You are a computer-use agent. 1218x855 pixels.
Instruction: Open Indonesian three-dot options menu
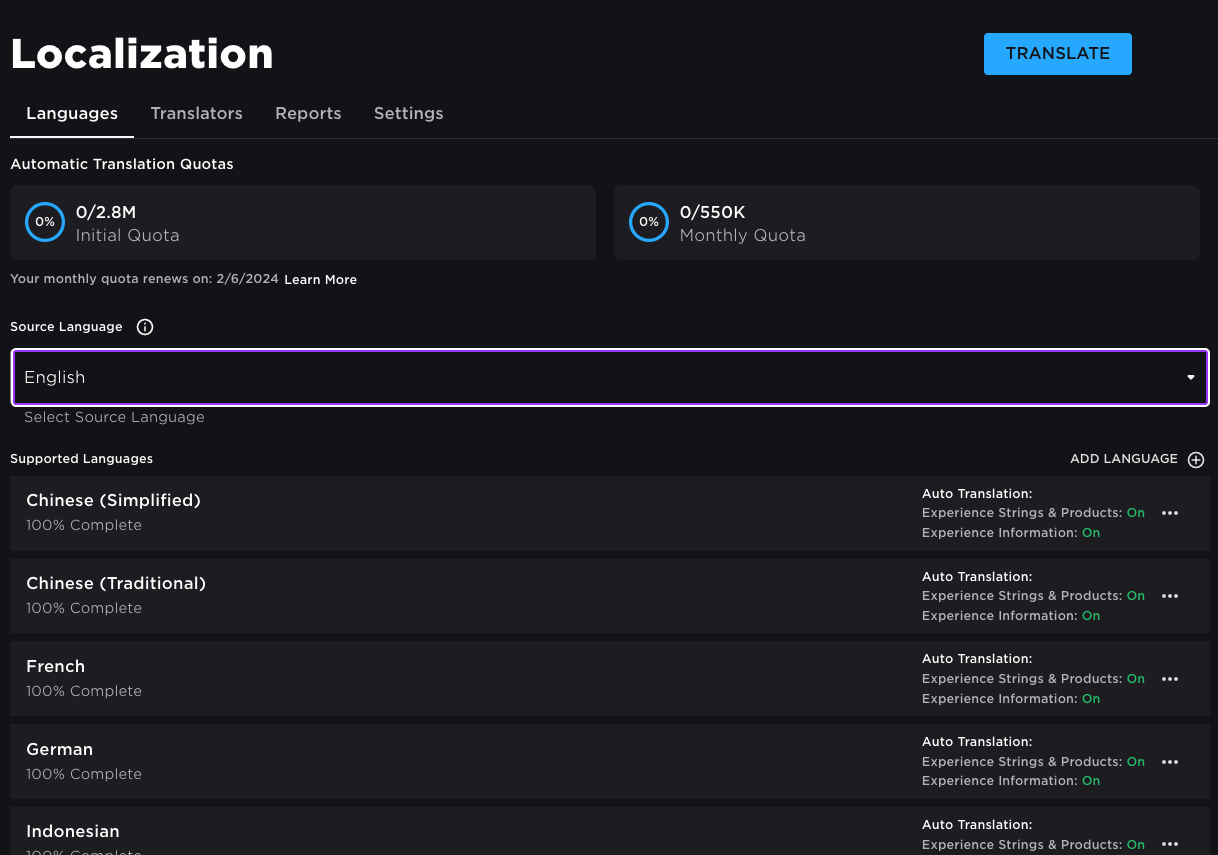(x=1170, y=844)
